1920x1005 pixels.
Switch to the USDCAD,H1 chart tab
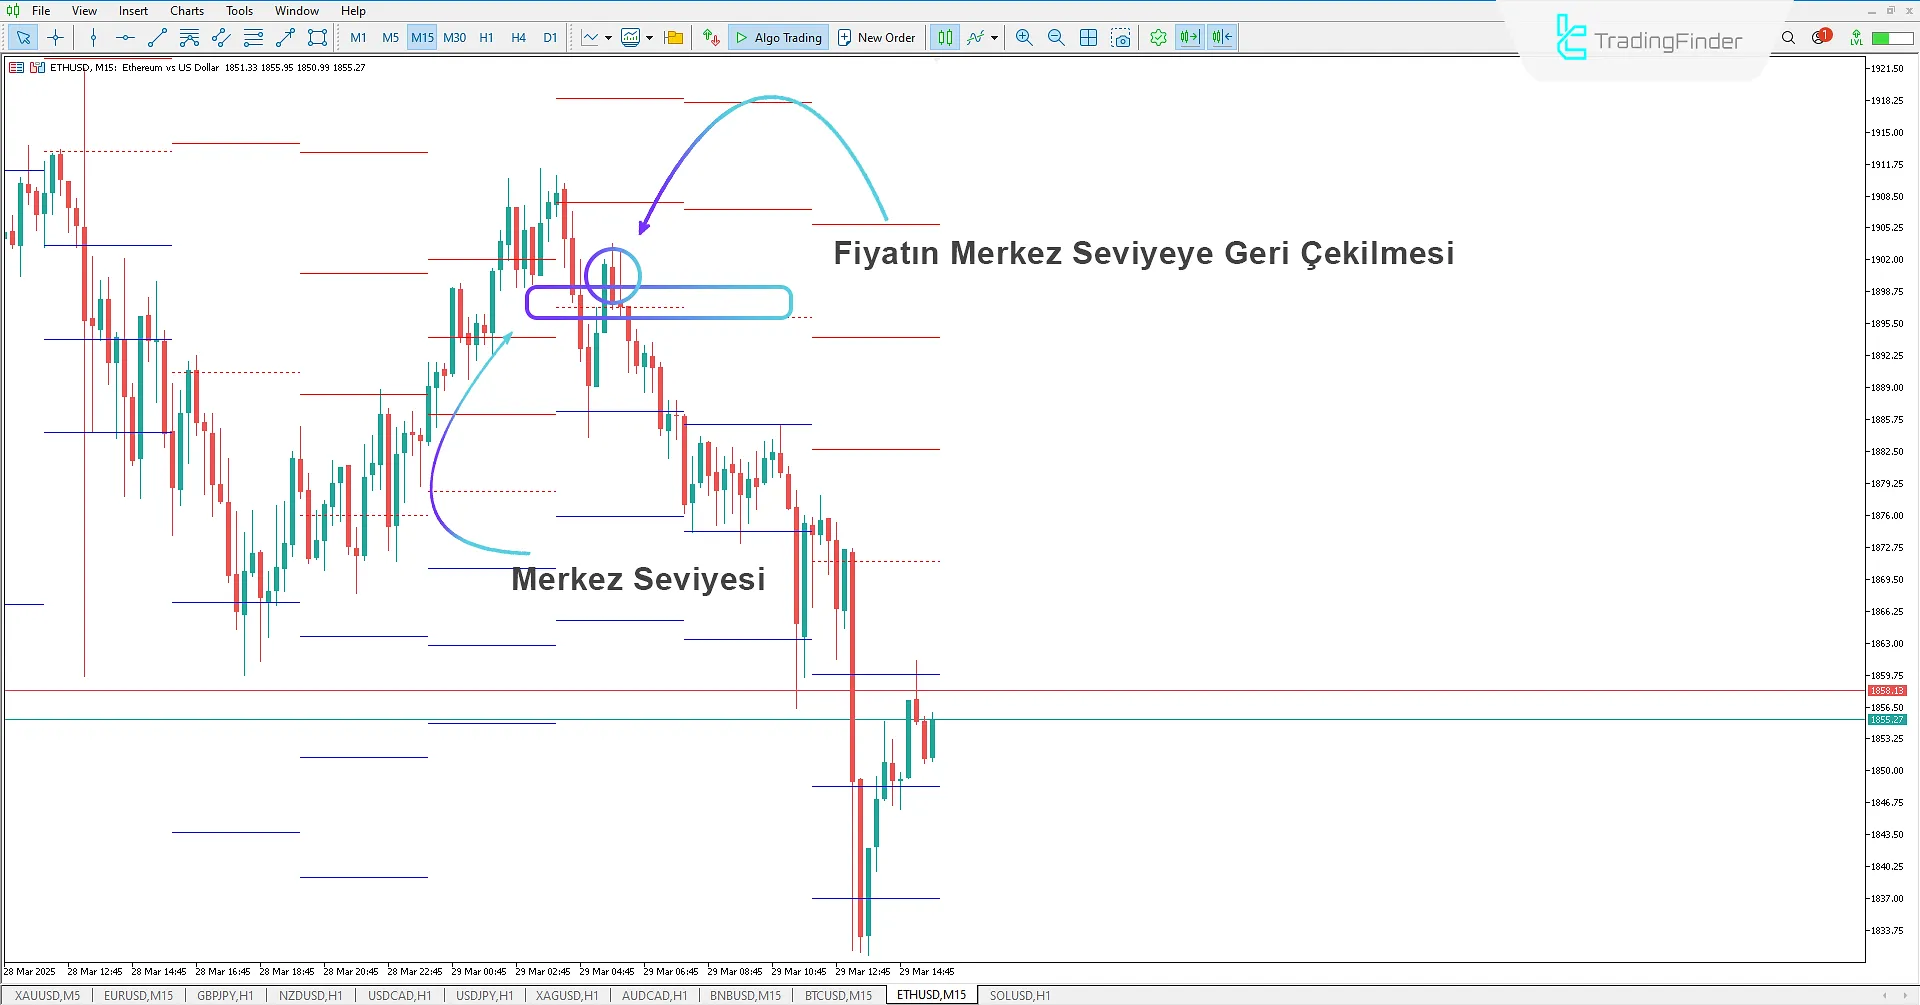[x=399, y=995]
